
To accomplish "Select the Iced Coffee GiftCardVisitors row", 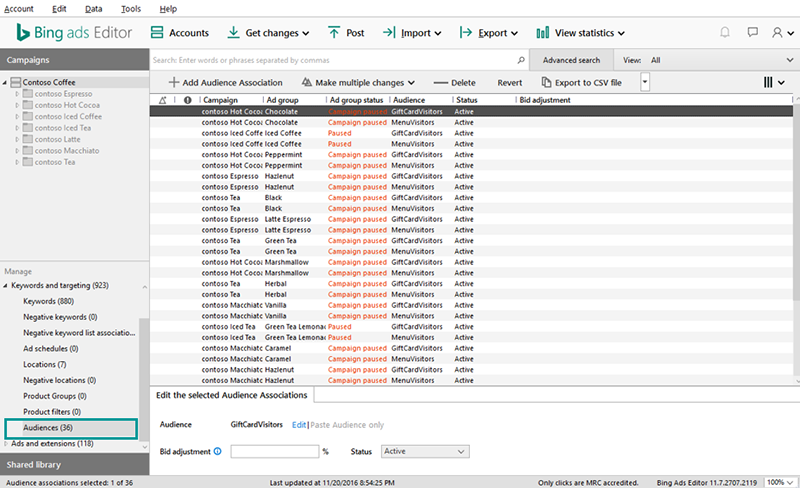I will coord(471,133).
